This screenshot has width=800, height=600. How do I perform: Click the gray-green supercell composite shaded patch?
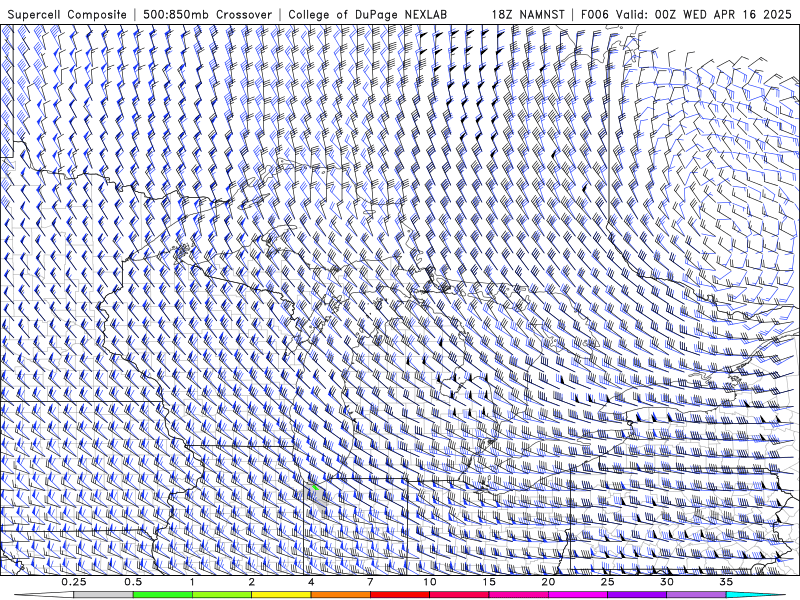point(316,495)
